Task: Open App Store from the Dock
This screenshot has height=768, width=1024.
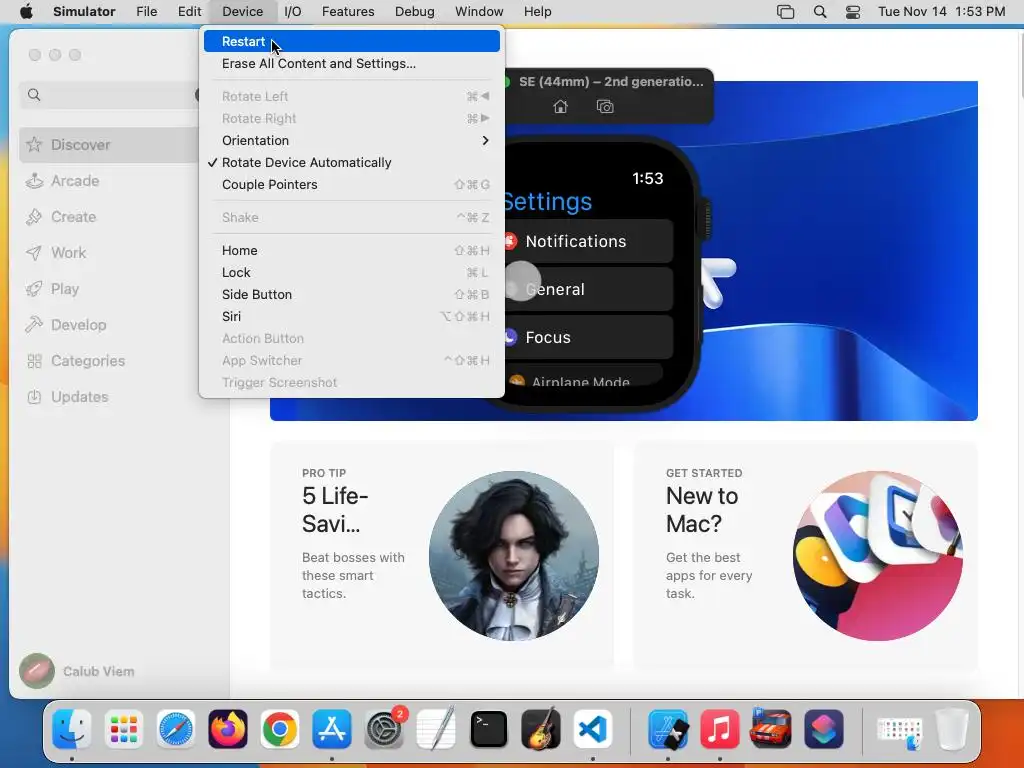Action: 332,728
